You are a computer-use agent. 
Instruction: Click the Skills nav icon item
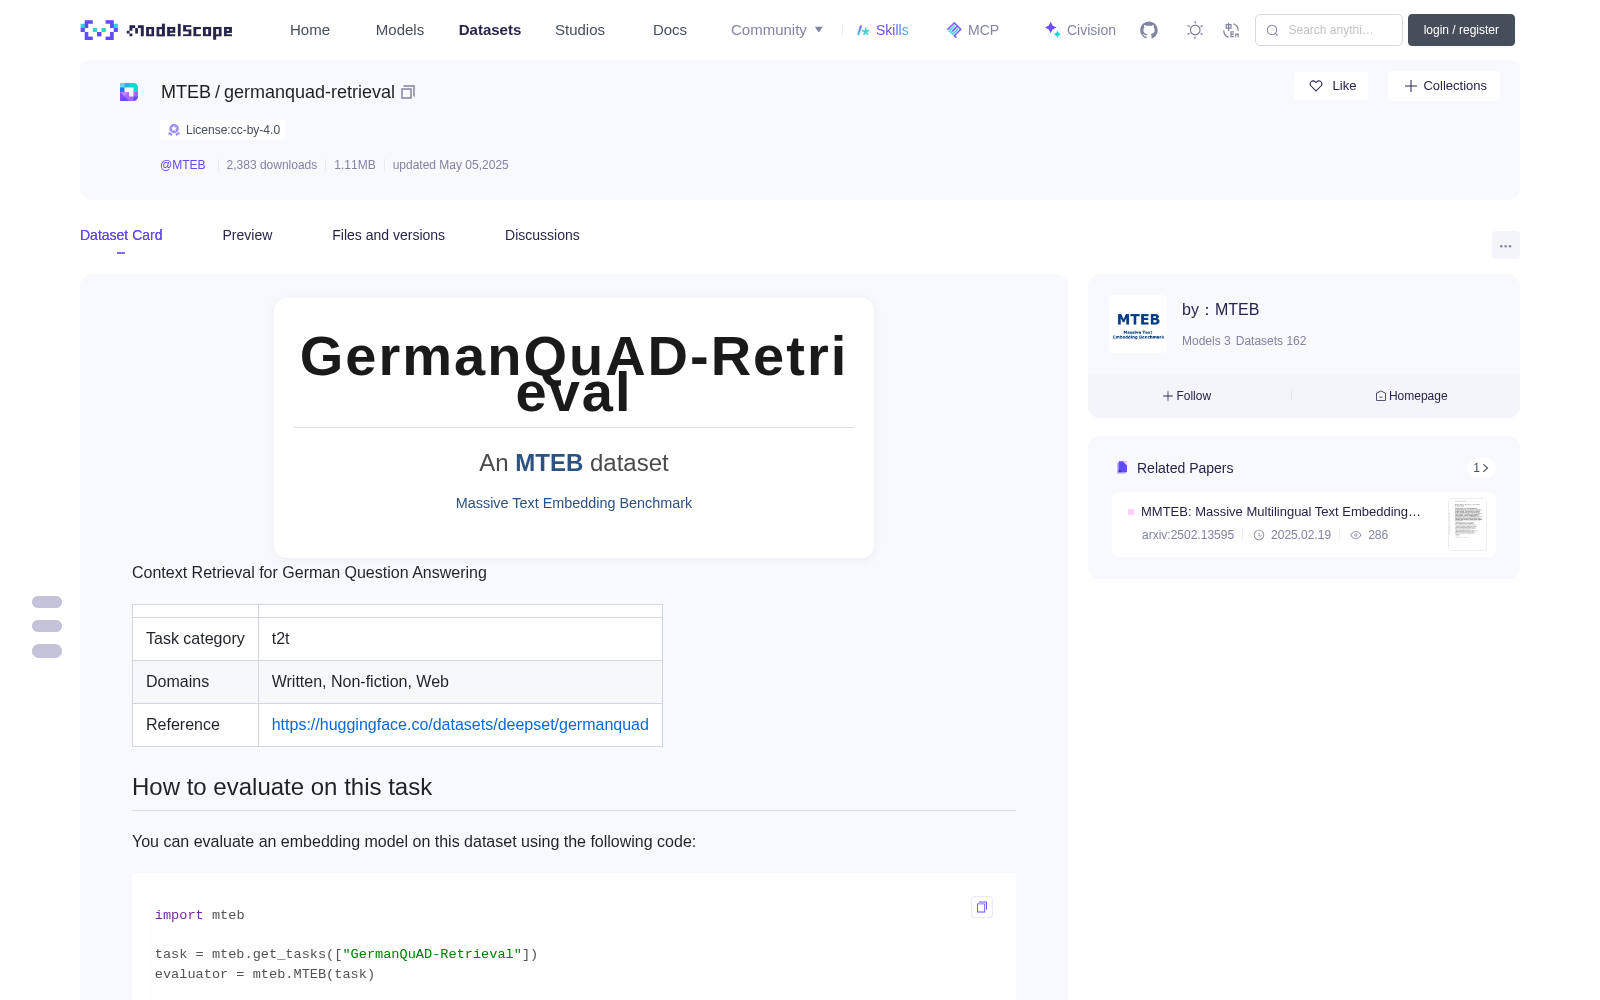click(883, 30)
